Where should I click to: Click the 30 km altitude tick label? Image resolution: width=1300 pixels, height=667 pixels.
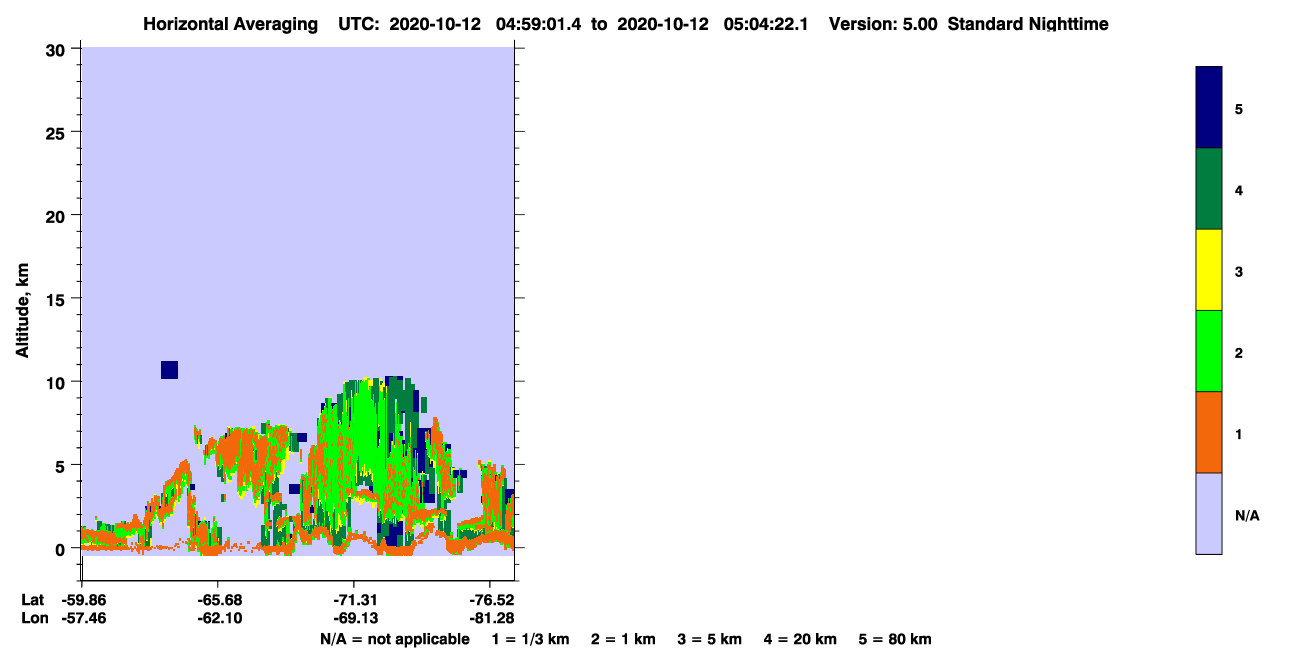click(x=59, y=49)
